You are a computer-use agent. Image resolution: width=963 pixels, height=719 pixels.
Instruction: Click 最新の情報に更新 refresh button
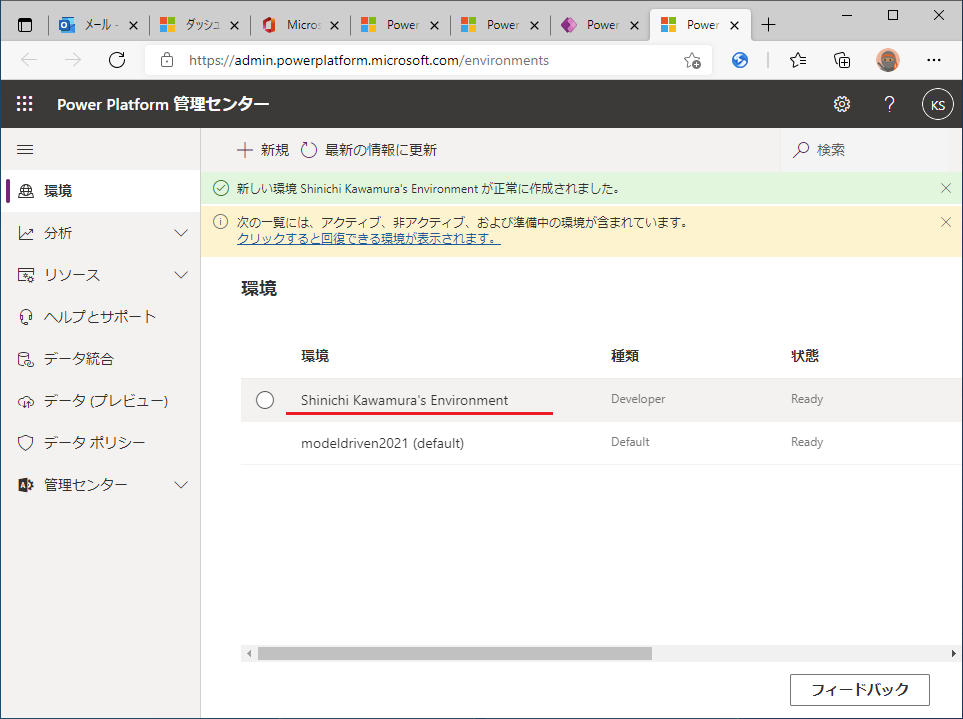(x=368, y=150)
